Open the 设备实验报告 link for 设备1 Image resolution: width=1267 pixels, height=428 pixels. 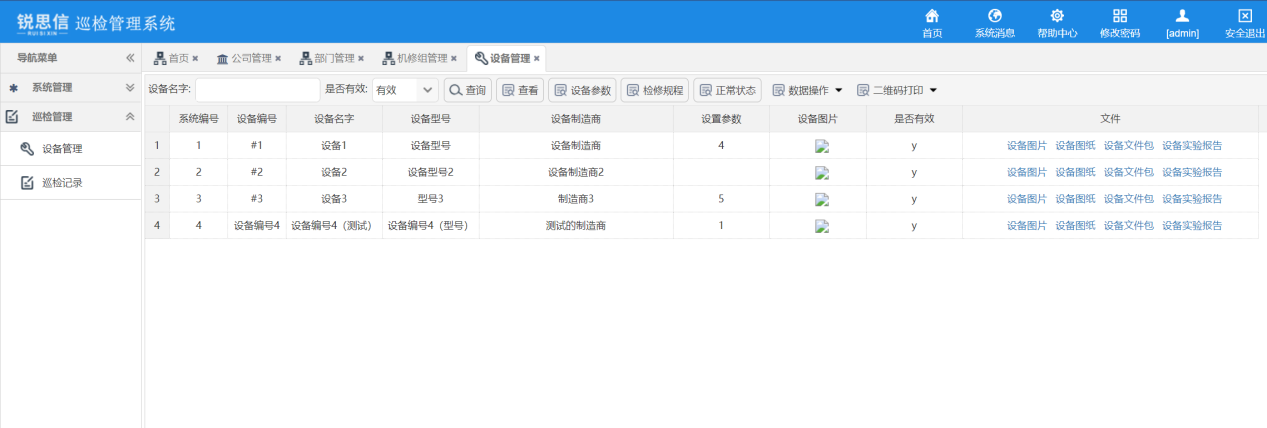[x=1192, y=145]
